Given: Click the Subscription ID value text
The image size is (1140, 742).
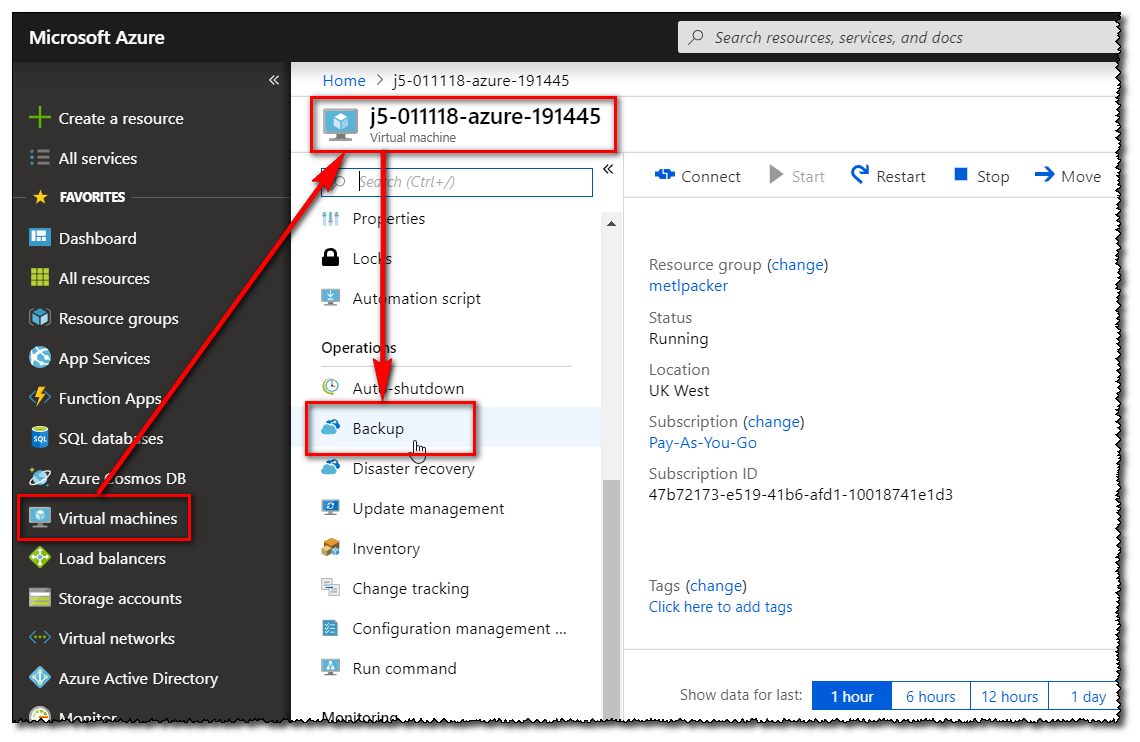Looking at the screenshot, I should pos(800,495).
